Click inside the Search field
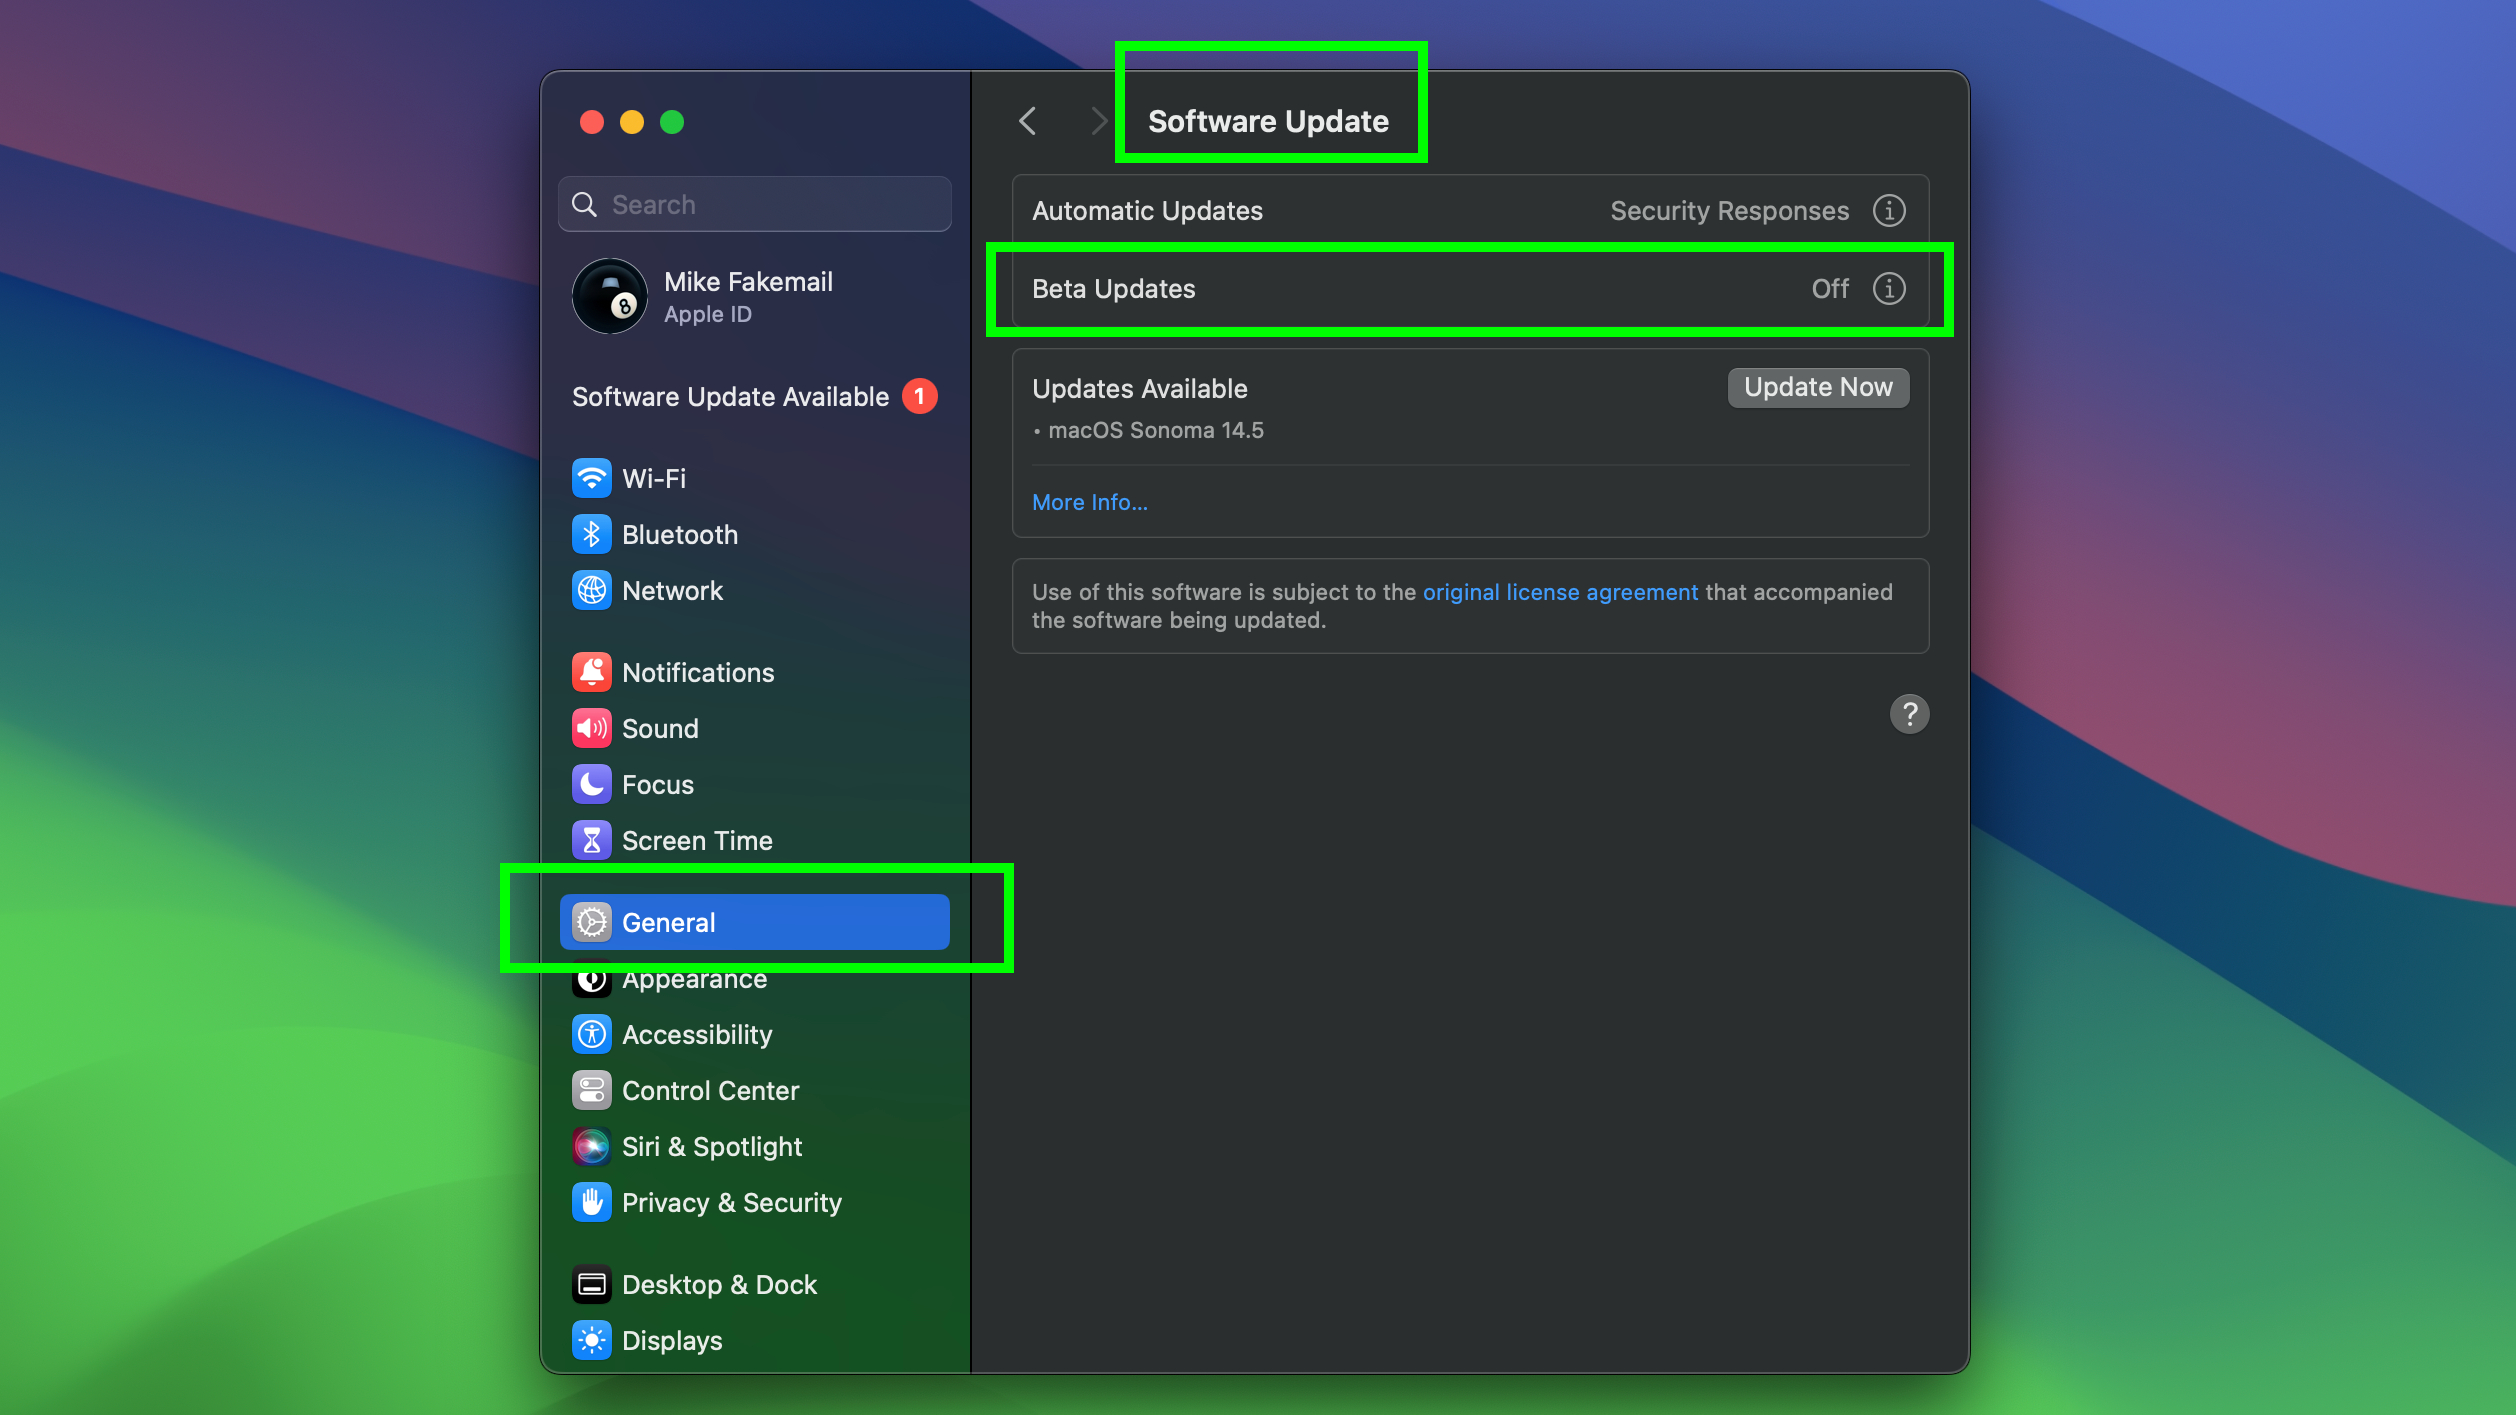The width and height of the screenshot is (2516, 1415). [x=754, y=204]
